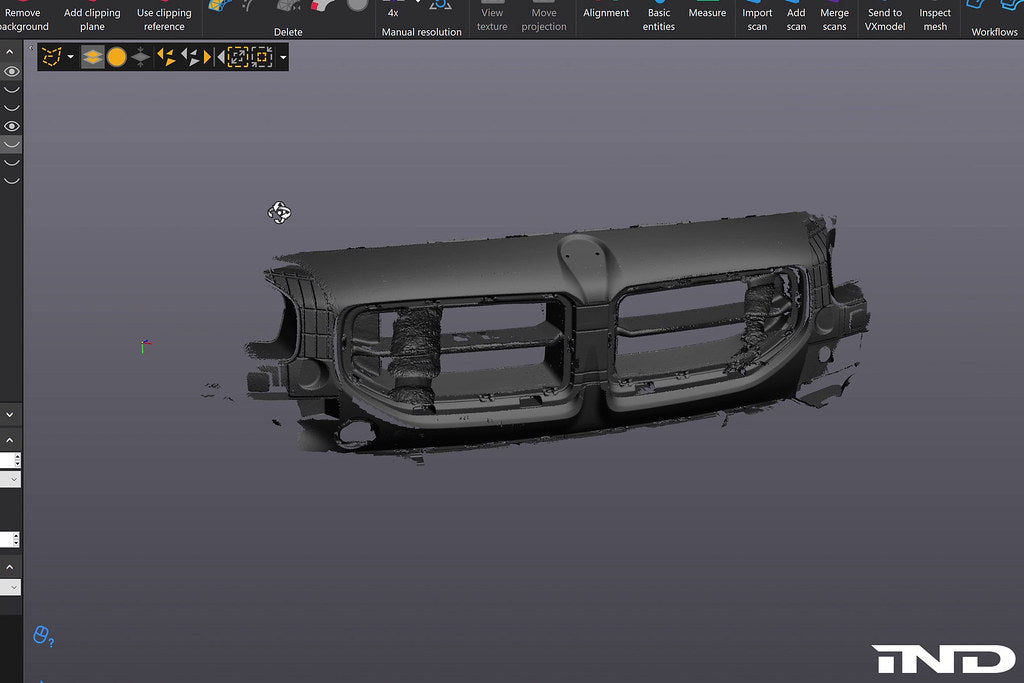Click the gray surface-split diamond icon
The width and height of the screenshot is (1024, 683).
pos(141,57)
